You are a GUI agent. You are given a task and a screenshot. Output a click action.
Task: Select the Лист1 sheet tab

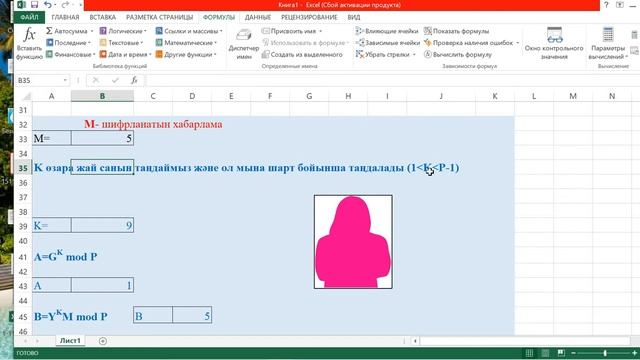click(x=70, y=341)
